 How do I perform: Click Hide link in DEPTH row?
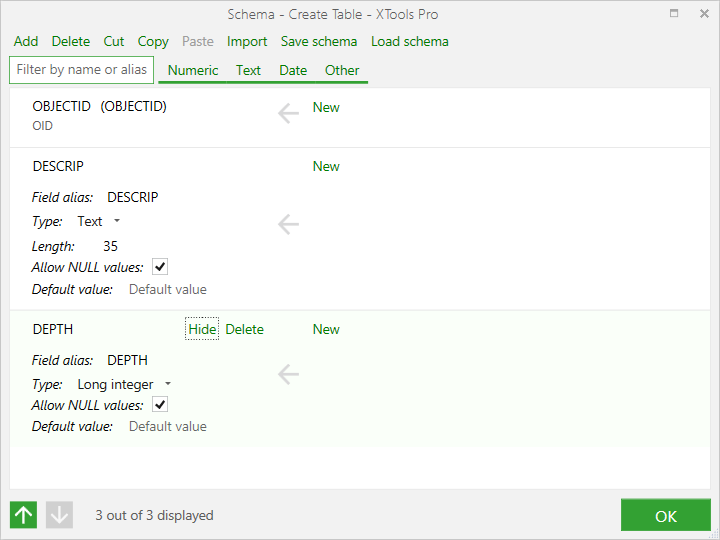(x=202, y=329)
